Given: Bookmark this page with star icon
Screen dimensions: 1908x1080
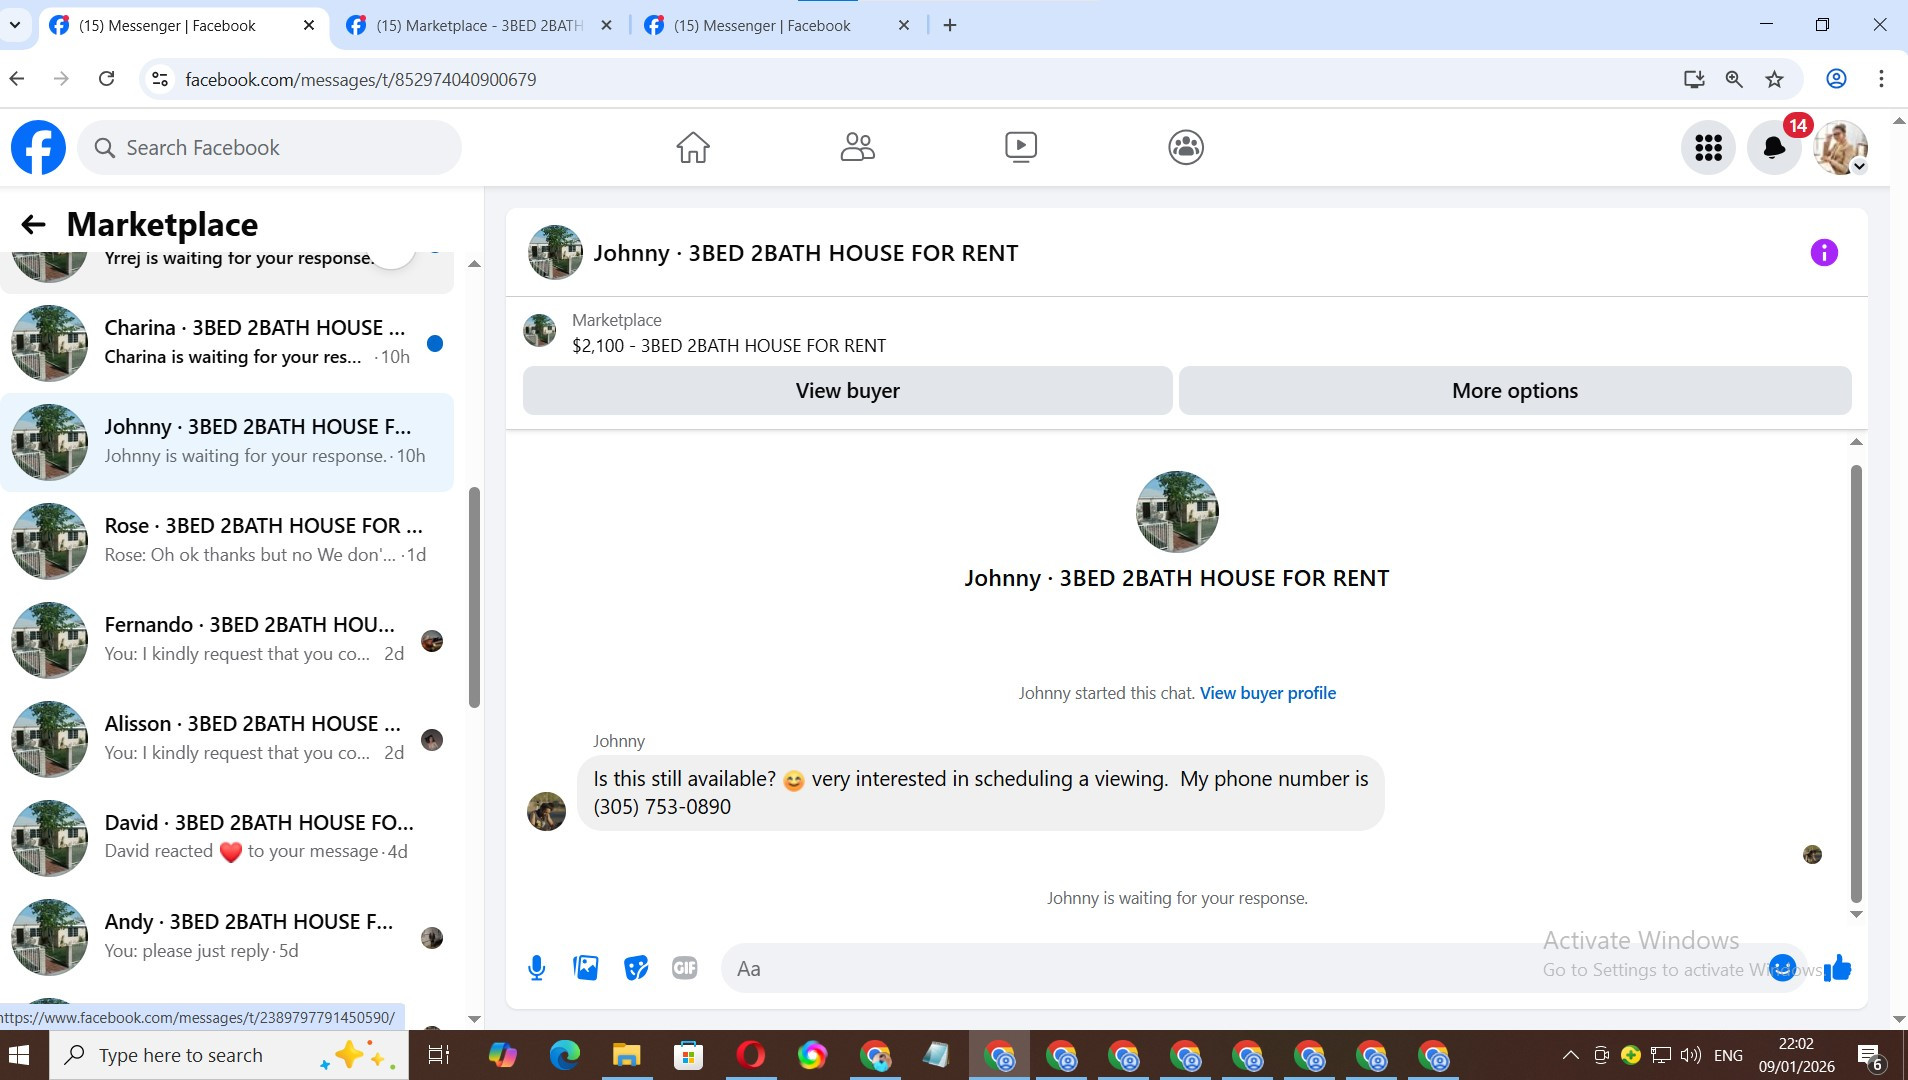Looking at the screenshot, I should [x=1775, y=79].
